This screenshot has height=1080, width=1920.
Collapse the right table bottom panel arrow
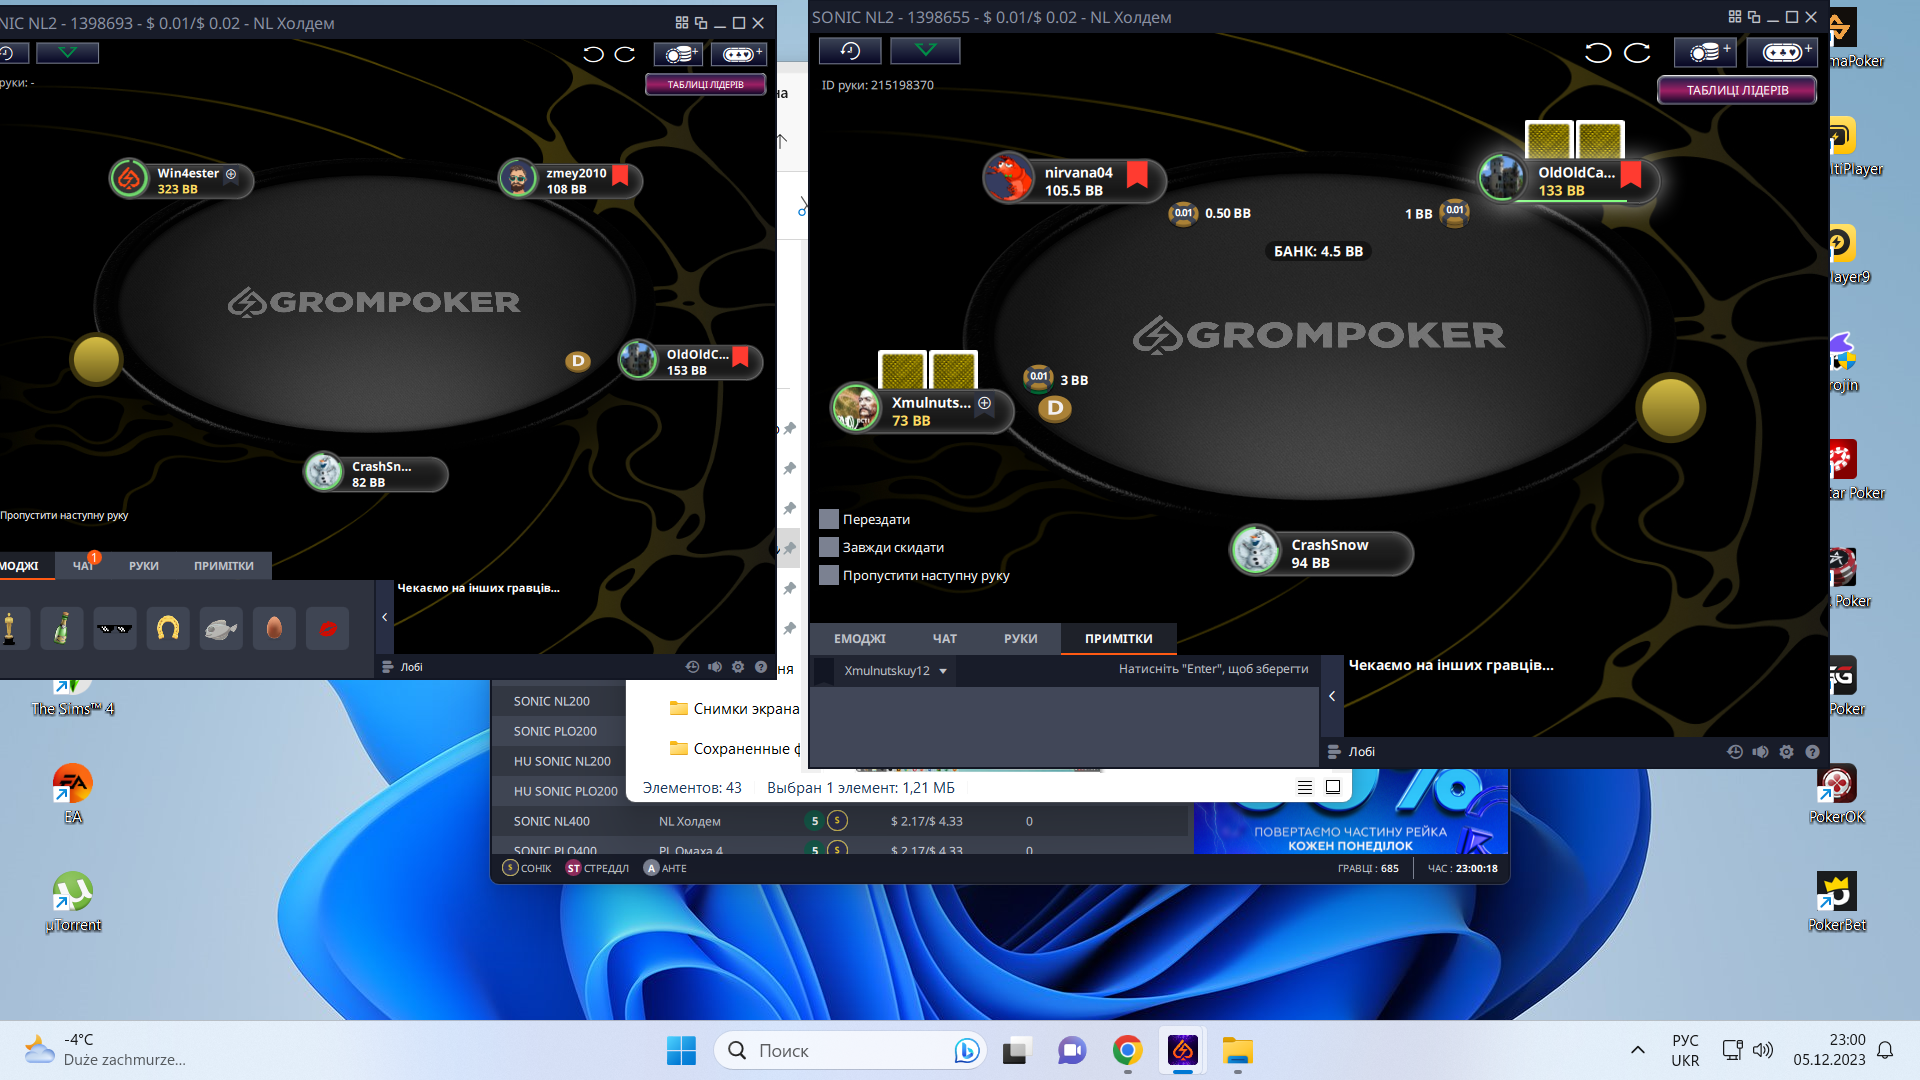[x=1332, y=696]
